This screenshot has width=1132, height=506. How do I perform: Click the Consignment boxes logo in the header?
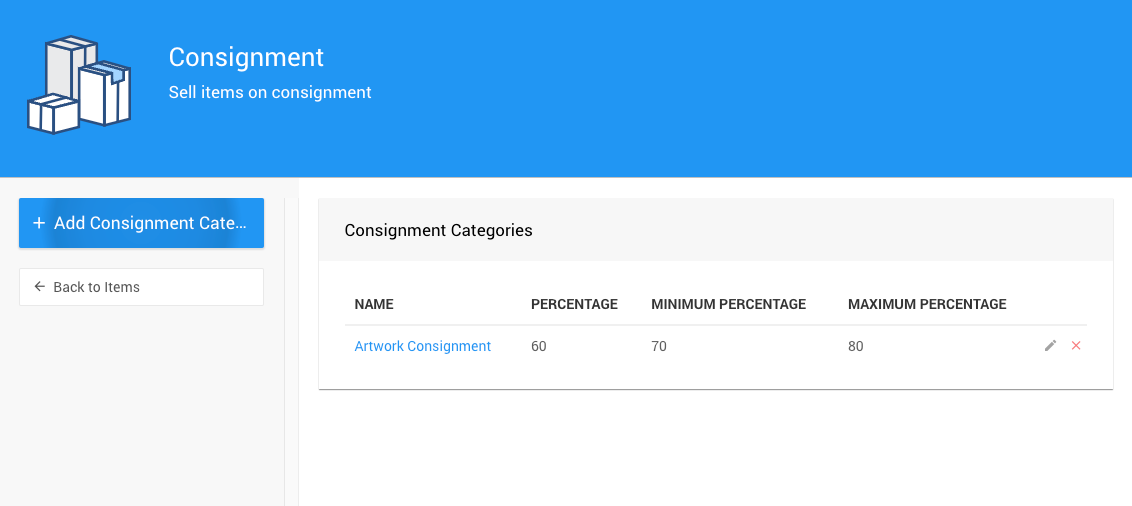coord(79,85)
